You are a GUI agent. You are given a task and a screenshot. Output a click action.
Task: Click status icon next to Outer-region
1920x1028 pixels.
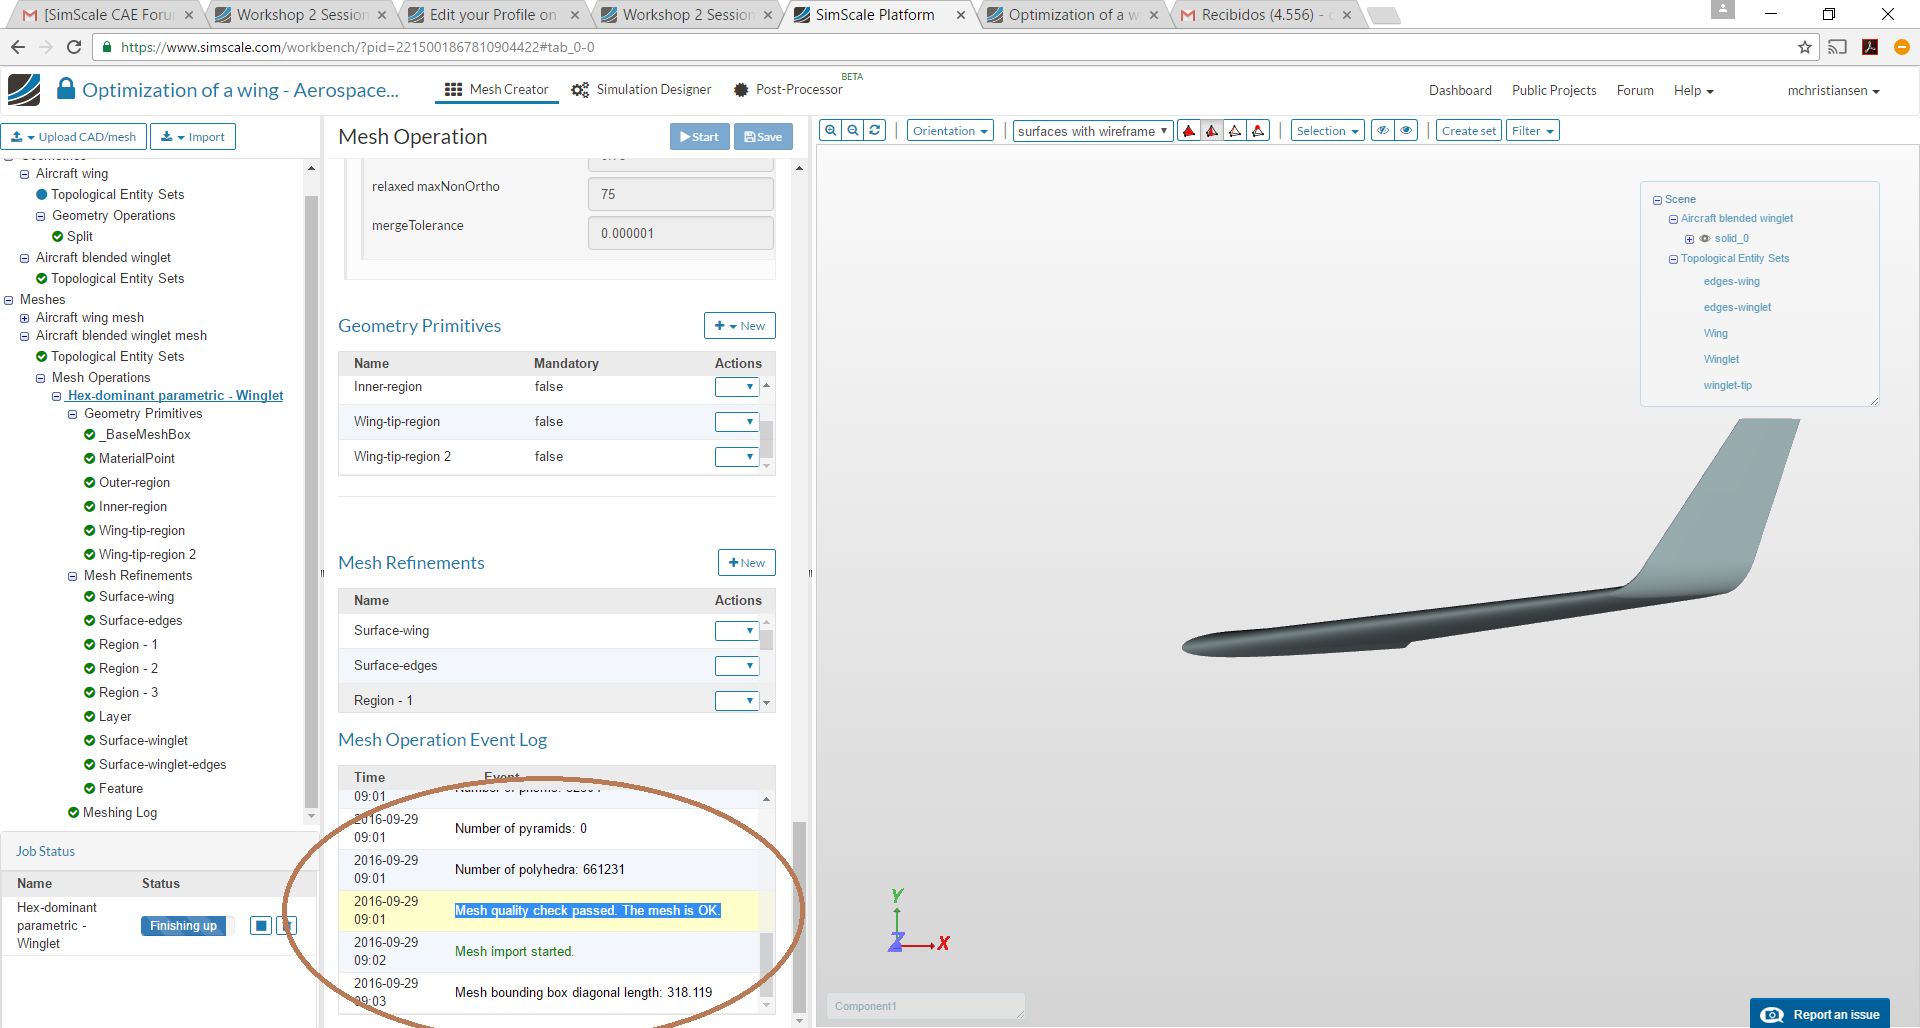pyautogui.click(x=90, y=483)
